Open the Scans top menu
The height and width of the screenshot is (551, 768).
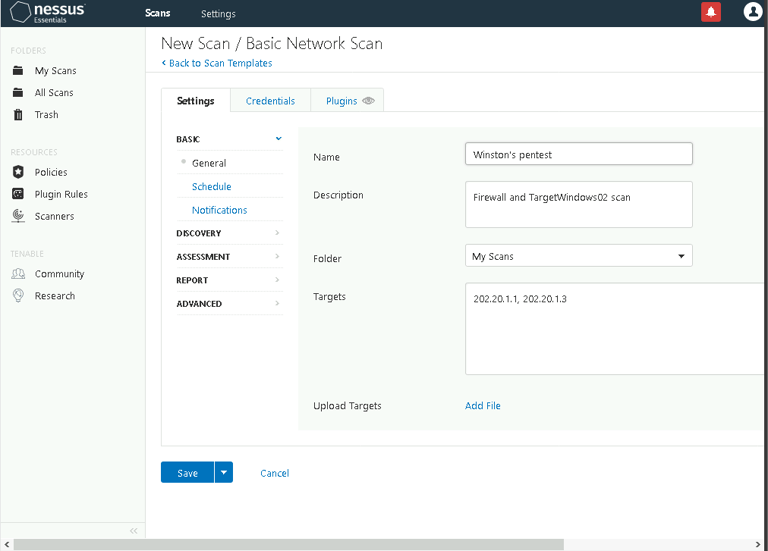point(158,13)
